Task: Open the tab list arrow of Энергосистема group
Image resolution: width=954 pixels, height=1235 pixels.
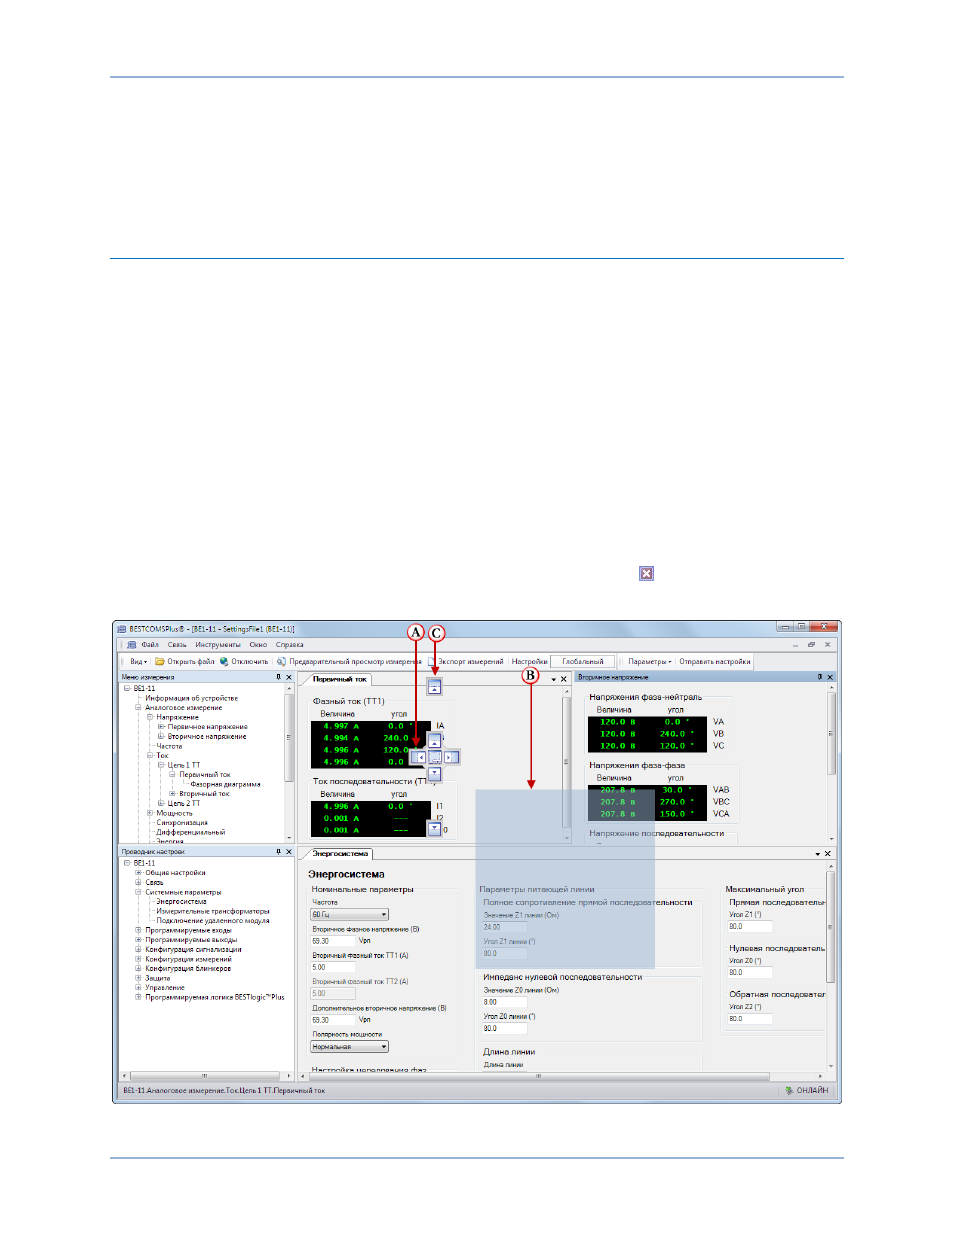Action: [817, 855]
